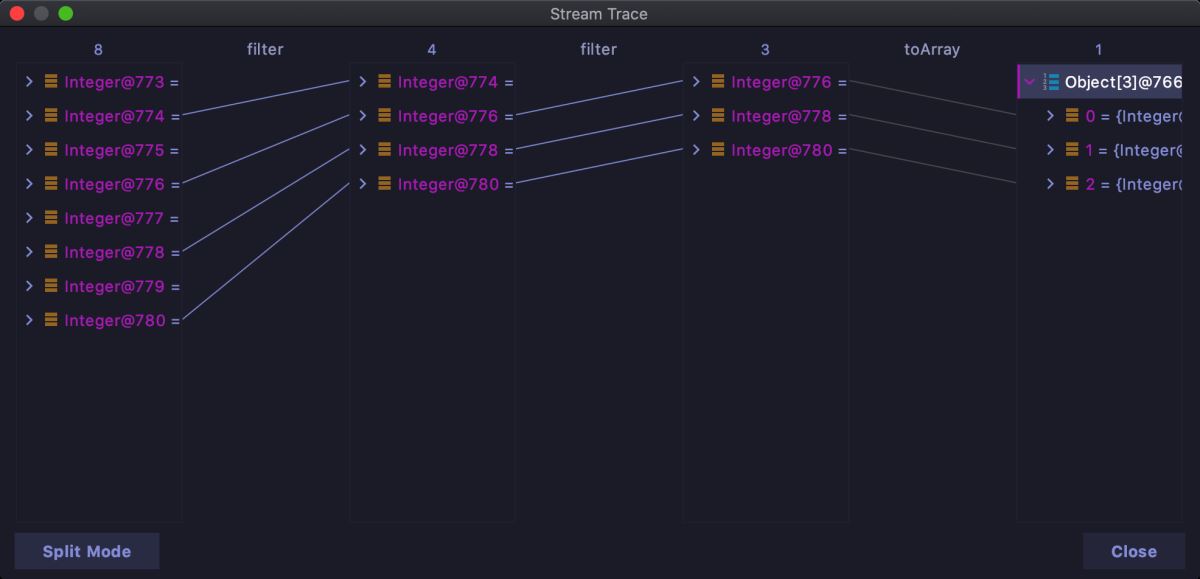
Task: Expand Integer@778 in the second column
Action: point(363,150)
